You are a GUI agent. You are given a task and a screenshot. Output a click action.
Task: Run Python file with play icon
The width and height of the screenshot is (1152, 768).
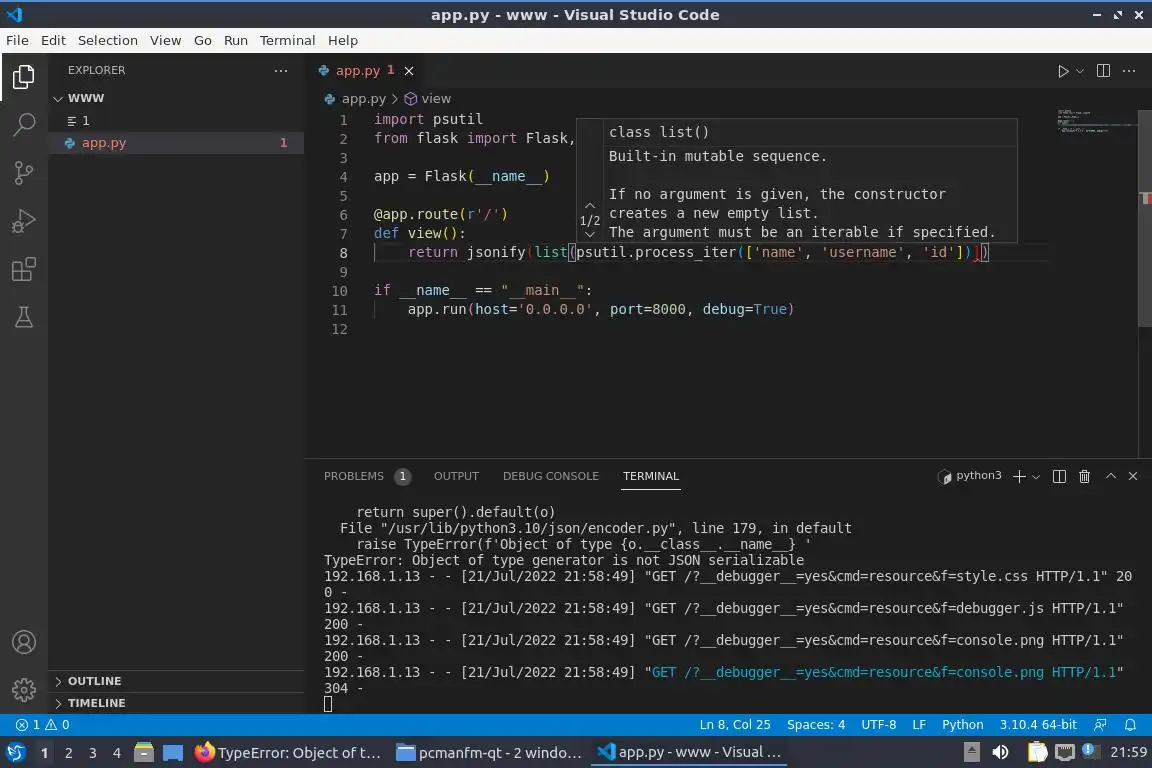1062,71
